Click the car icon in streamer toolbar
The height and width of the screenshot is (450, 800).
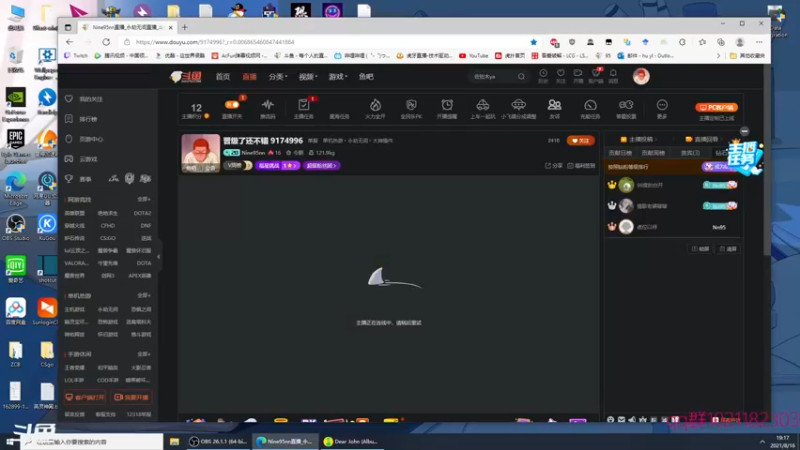(483, 105)
